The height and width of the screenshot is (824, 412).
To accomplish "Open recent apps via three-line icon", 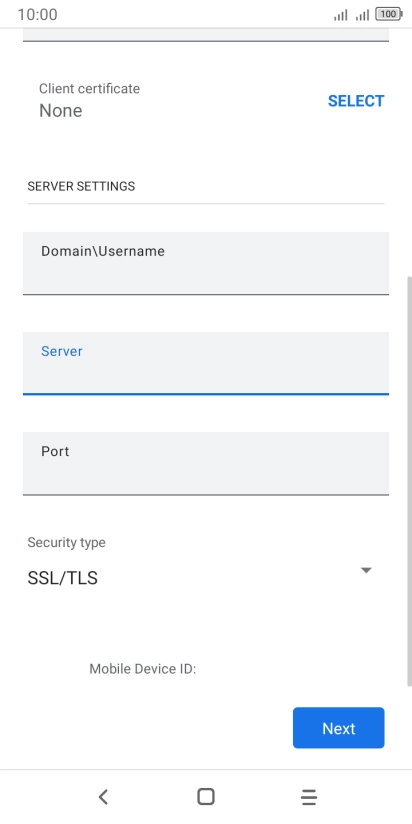I will pyautogui.click(x=309, y=797).
